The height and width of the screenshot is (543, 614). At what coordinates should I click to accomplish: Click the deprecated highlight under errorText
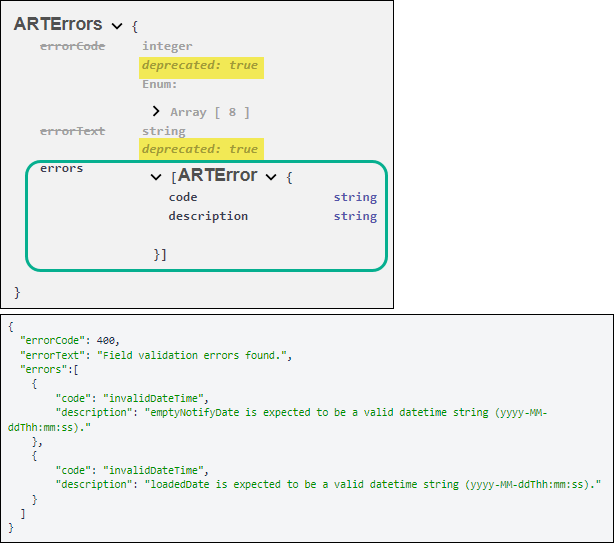[200, 149]
